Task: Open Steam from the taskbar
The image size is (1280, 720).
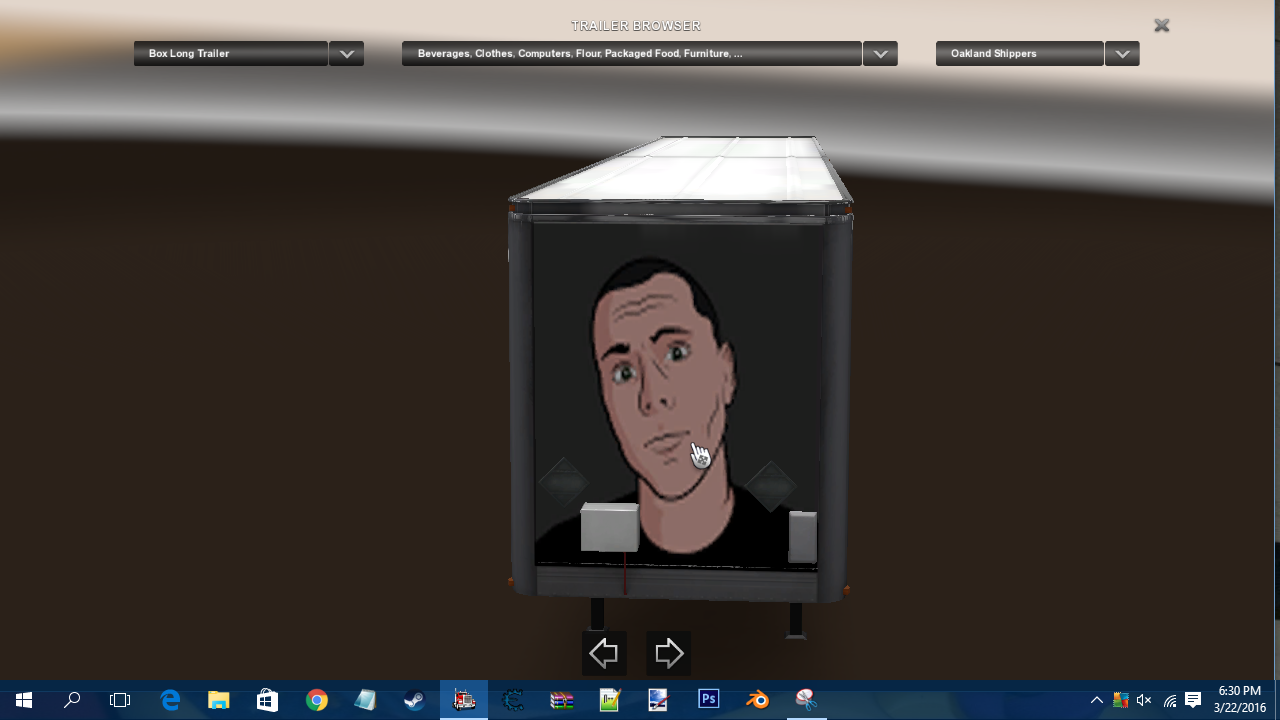Action: 414,700
